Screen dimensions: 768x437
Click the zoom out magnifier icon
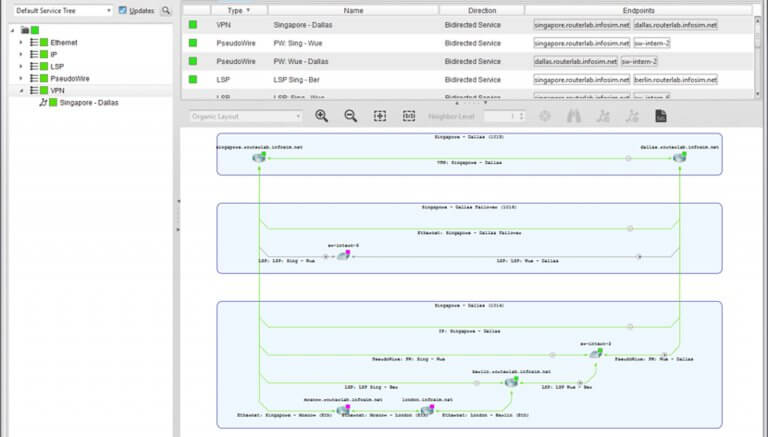pos(351,116)
